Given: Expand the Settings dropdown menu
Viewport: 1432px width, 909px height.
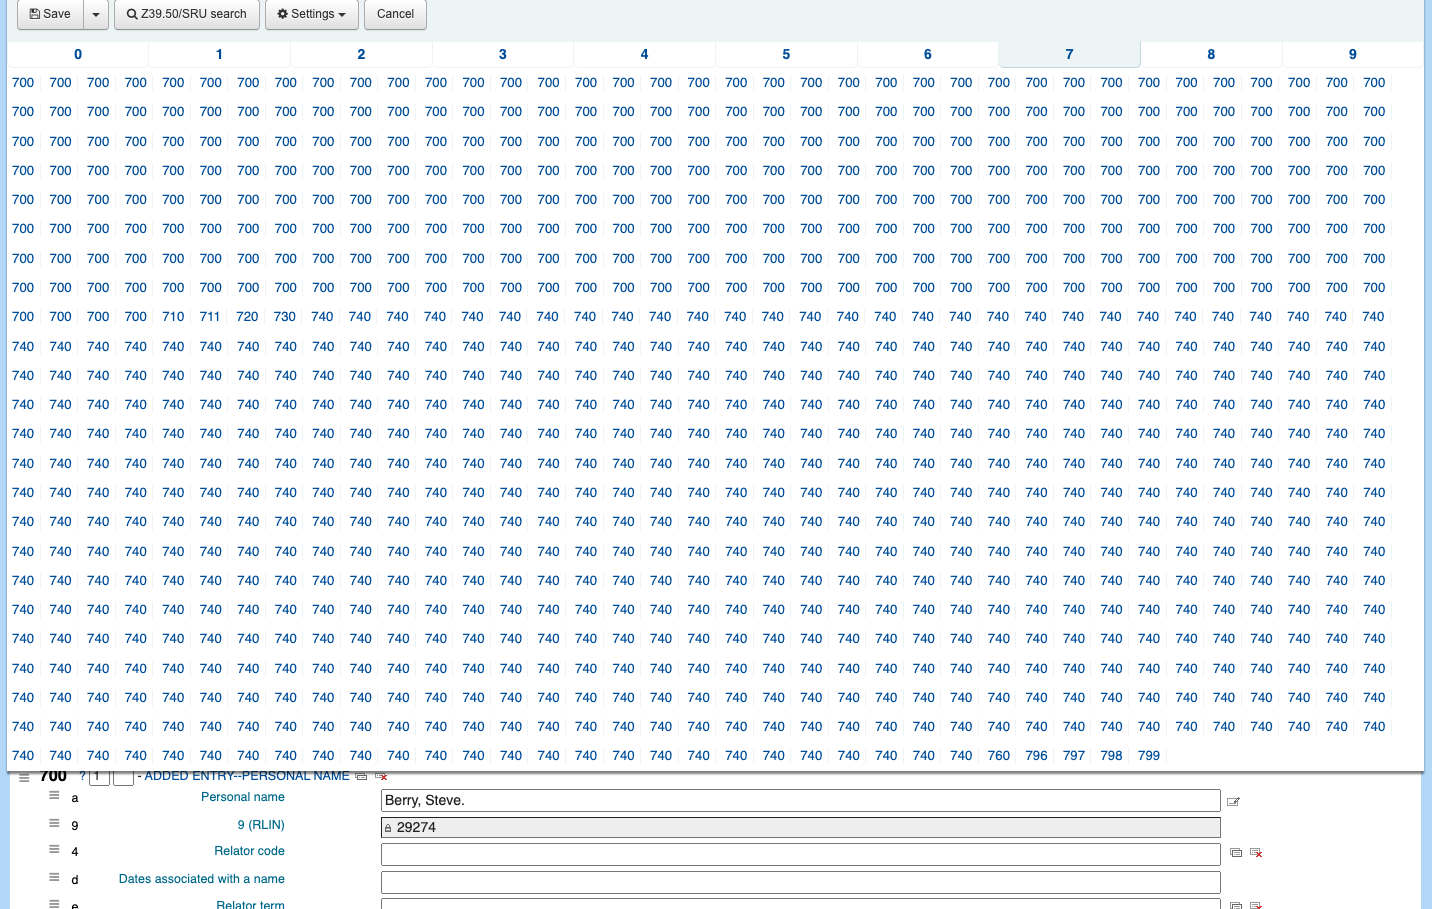Looking at the screenshot, I should [x=311, y=14].
